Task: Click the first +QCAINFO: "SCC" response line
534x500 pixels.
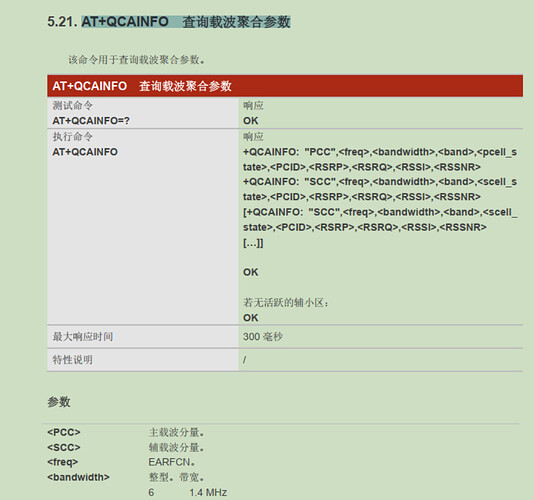Action: pyautogui.click(x=380, y=189)
